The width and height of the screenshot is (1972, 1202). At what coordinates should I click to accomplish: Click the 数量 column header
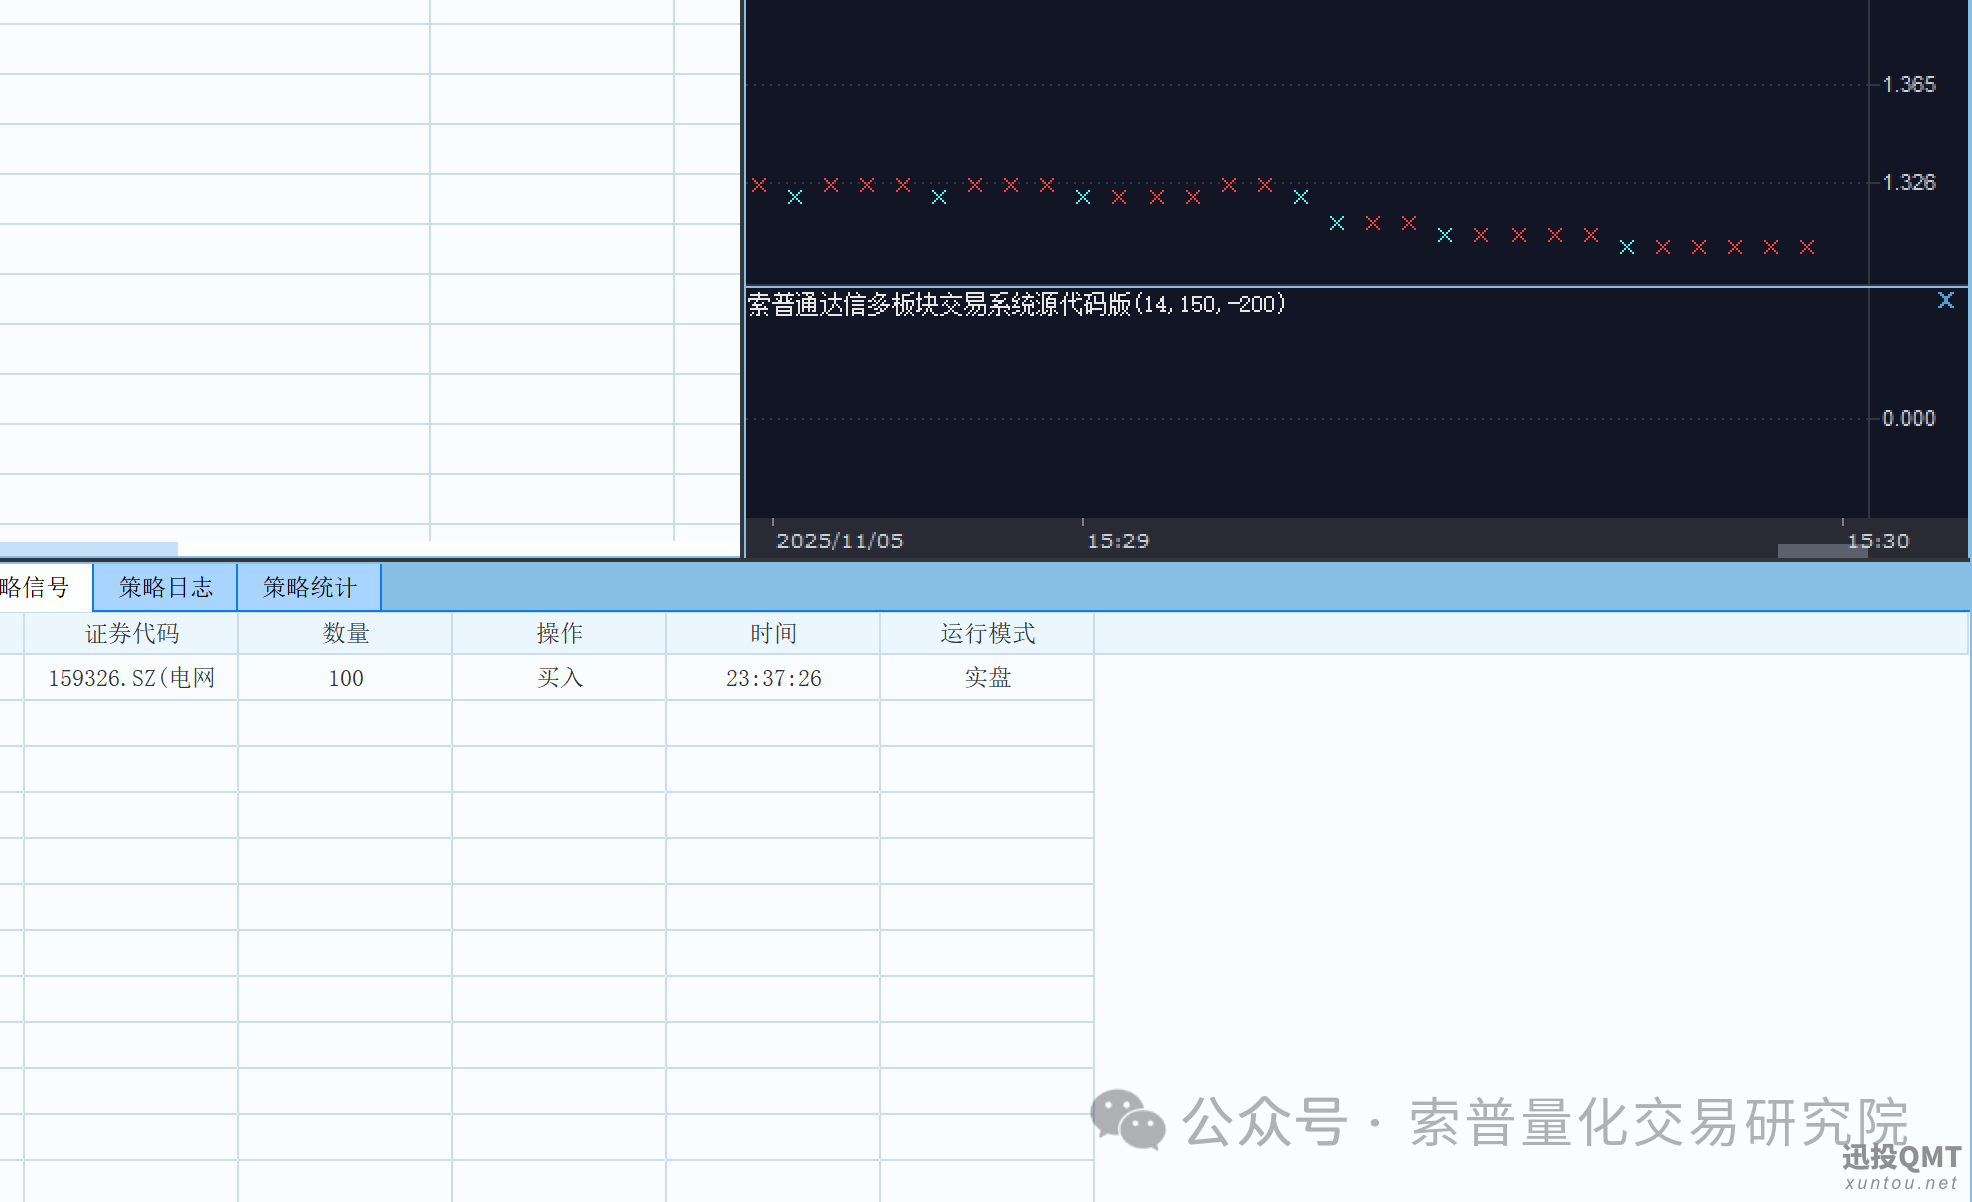click(345, 632)
